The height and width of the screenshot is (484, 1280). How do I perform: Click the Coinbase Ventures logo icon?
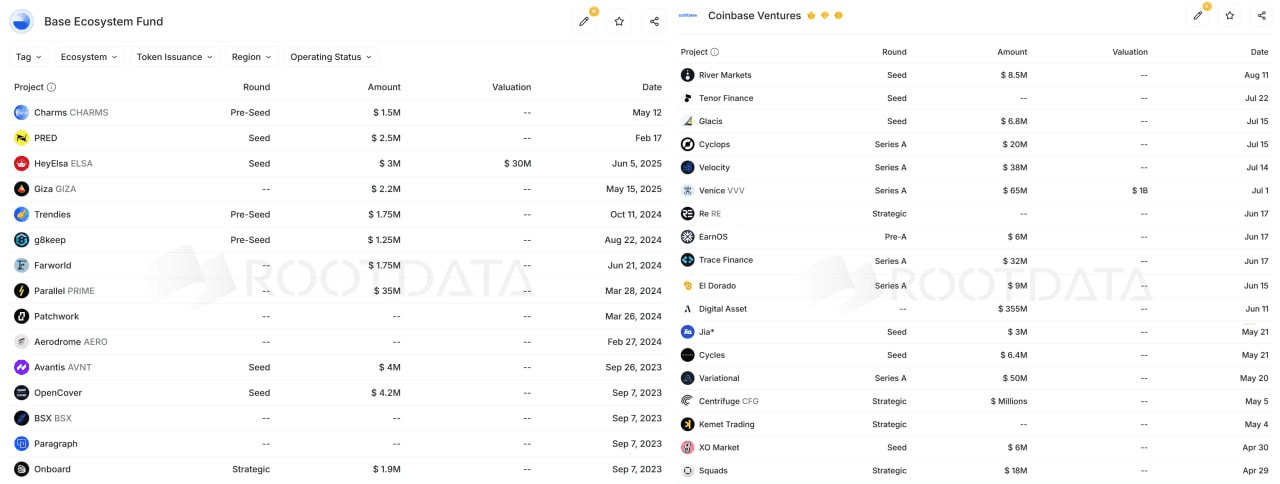coord(688,15)
